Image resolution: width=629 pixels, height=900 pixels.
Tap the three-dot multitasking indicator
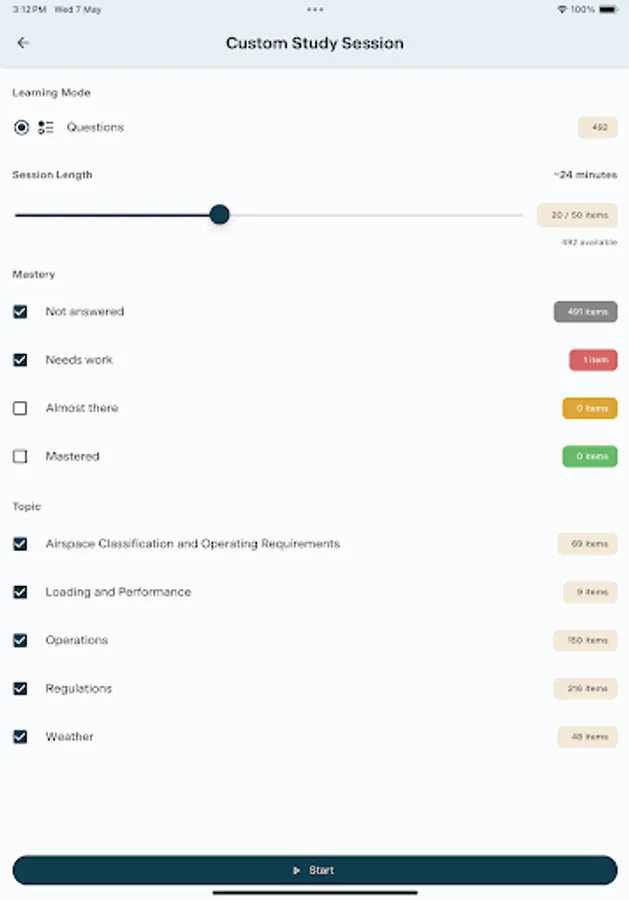click(314, 9)
